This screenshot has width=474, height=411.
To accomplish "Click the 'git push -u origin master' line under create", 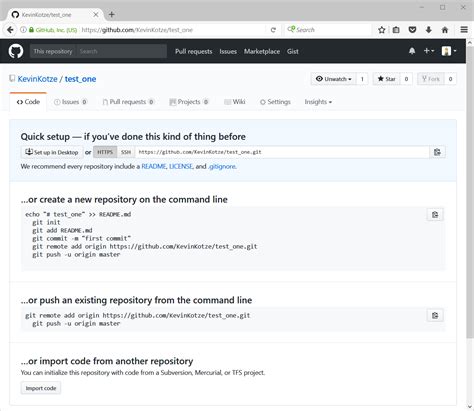I will [x=76, y=255].
